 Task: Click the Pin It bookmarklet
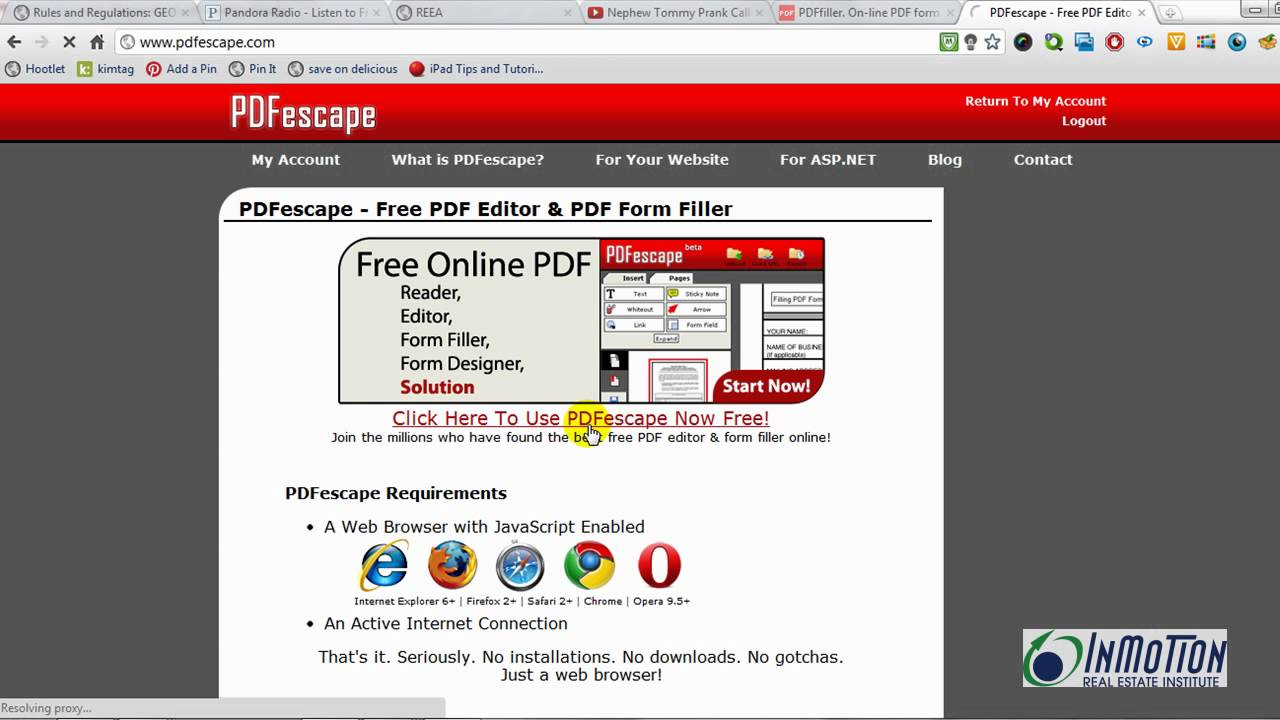253,69
